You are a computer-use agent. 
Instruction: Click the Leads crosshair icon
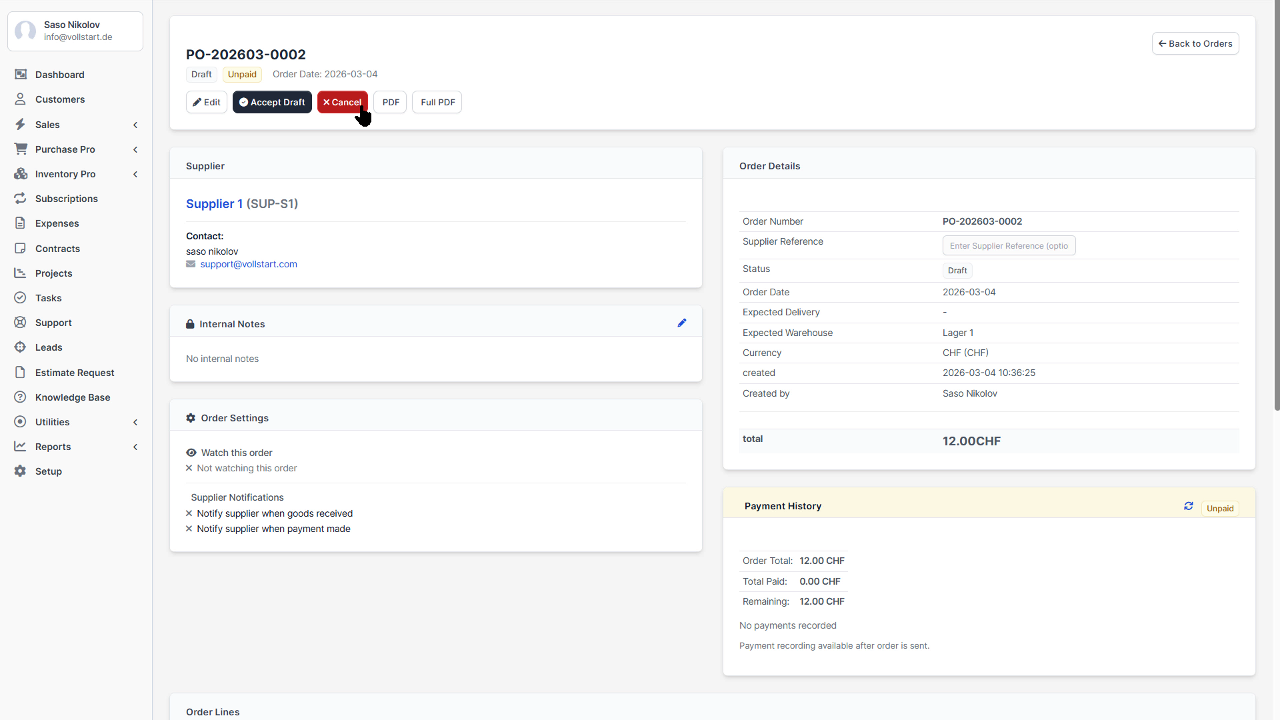(x=20, y=347)
